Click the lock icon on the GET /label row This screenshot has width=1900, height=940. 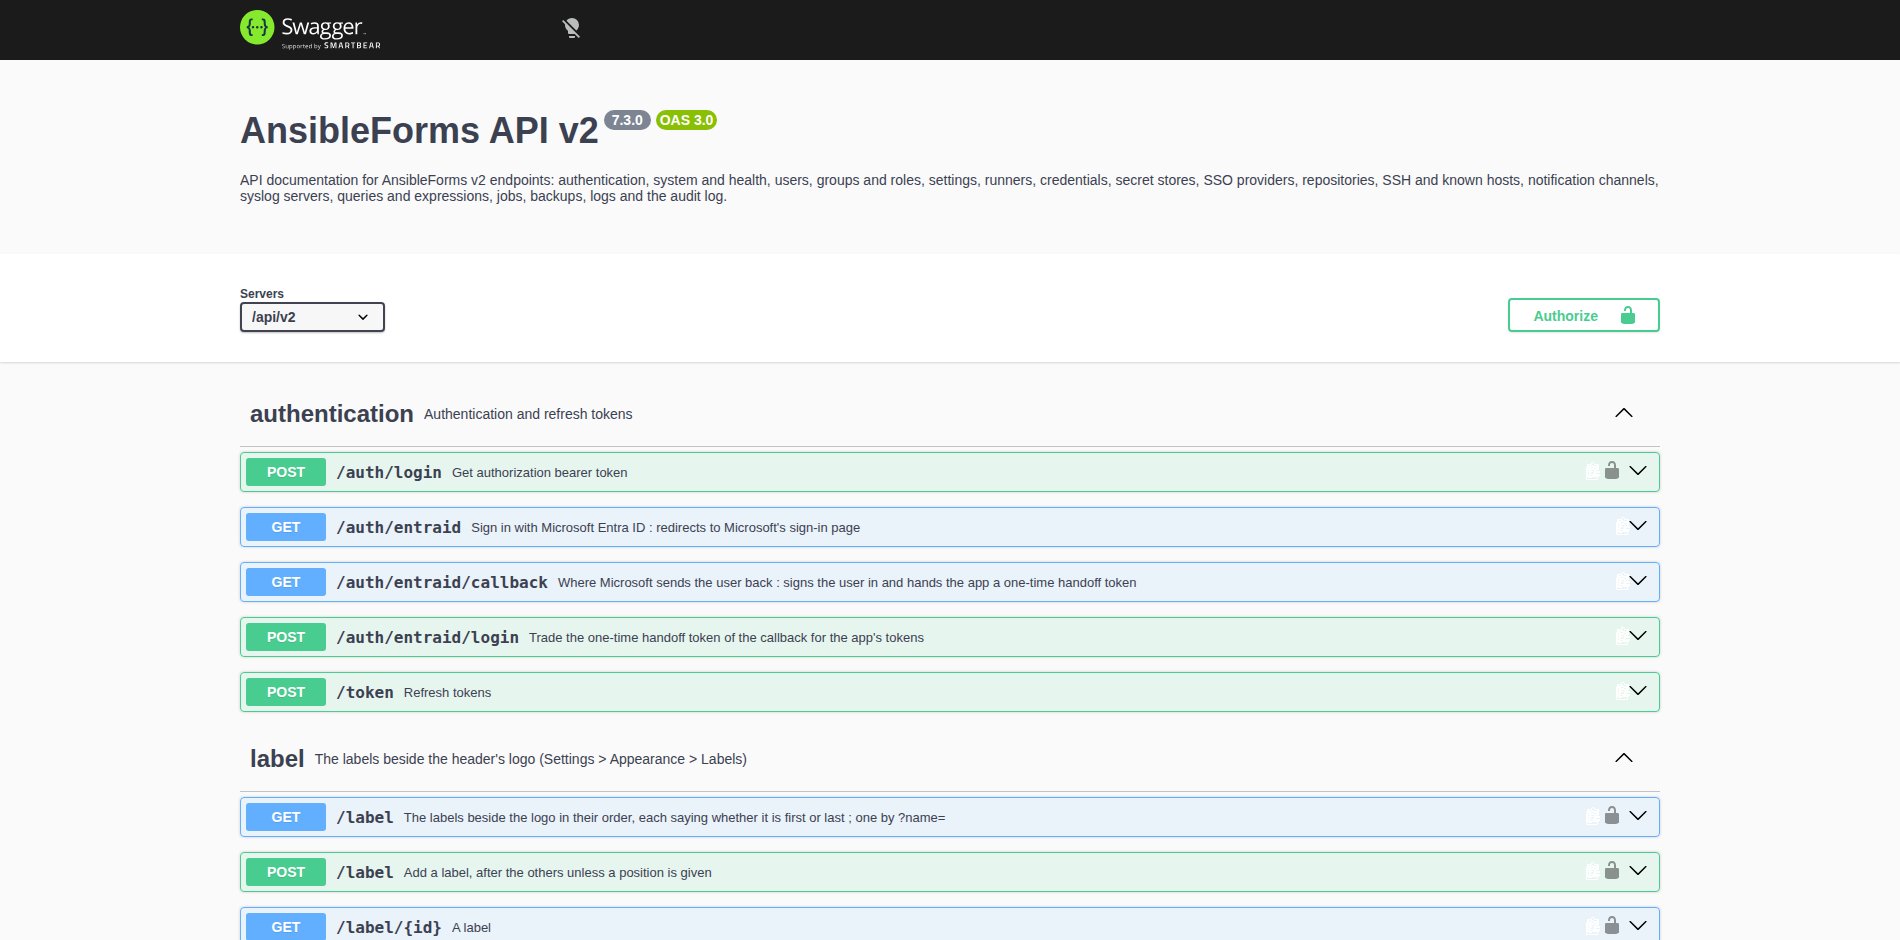(x=1612, y=815)
